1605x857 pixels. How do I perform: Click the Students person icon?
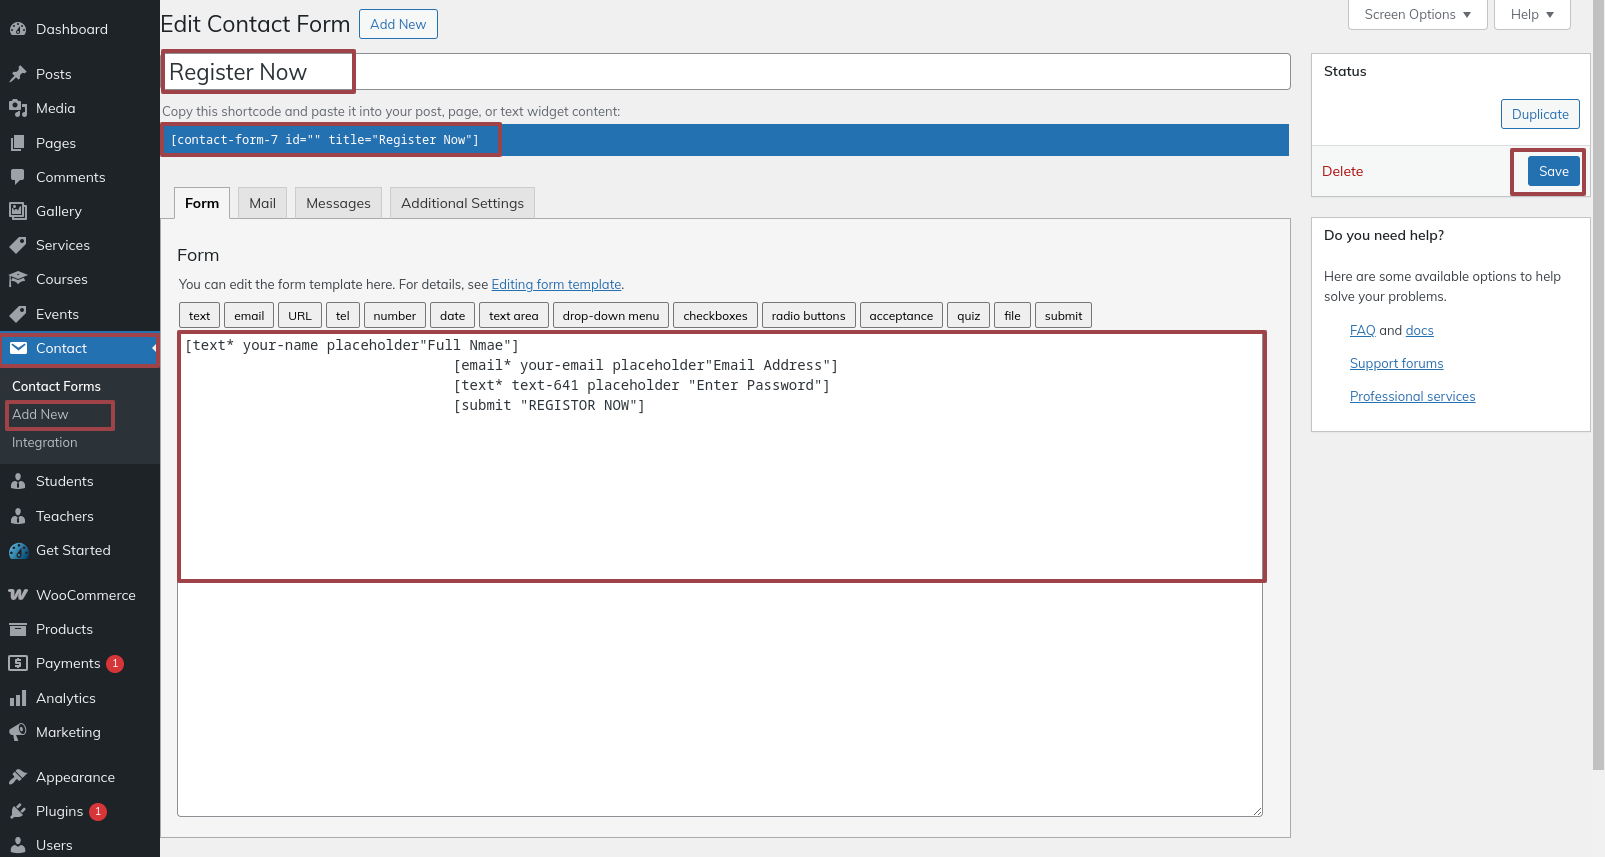coord(18,481)
